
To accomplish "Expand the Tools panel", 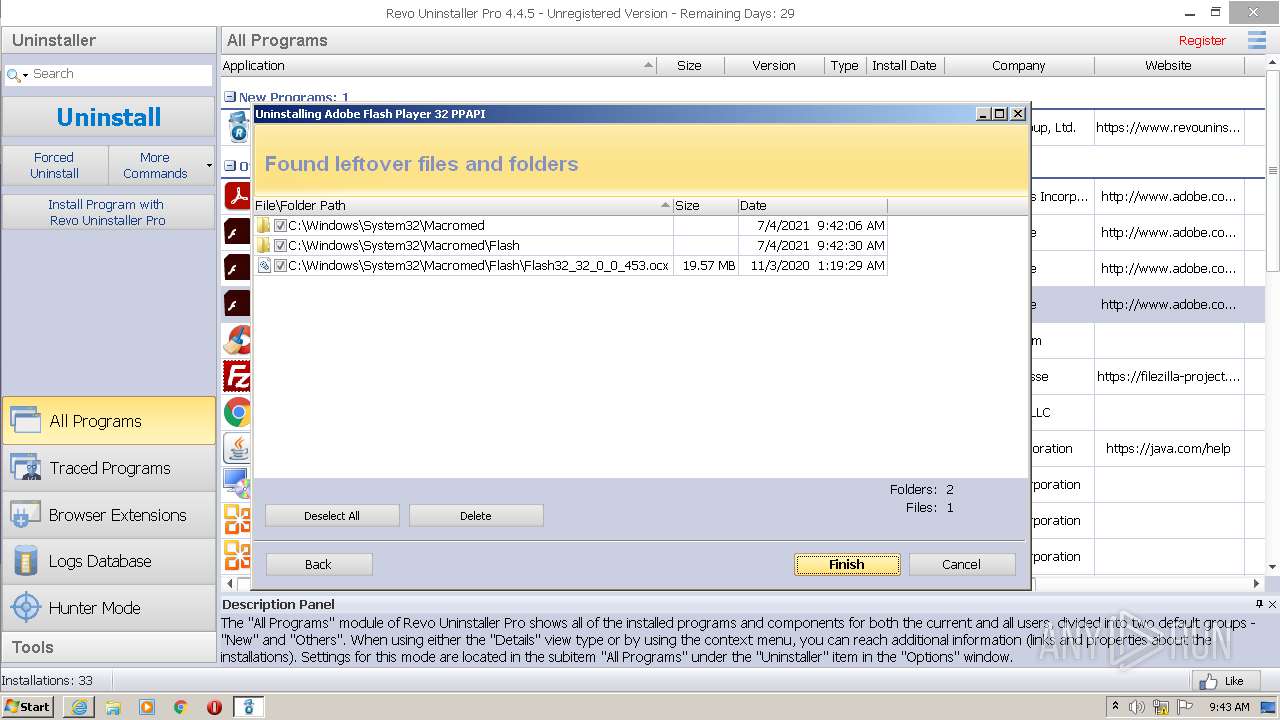I will [x=108, y=647].
